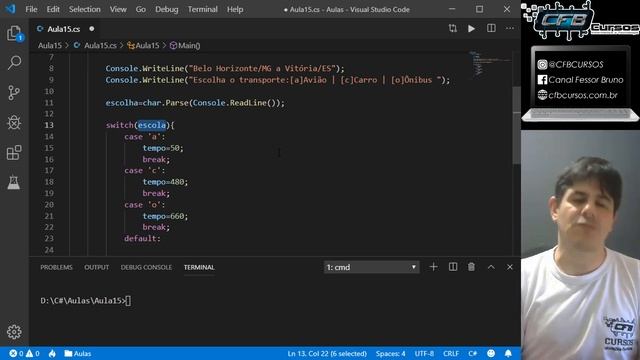This screenshot has height=360, width=640.
Task: Click Ln 13, Col 22 status entry
Action: [327, 353]
